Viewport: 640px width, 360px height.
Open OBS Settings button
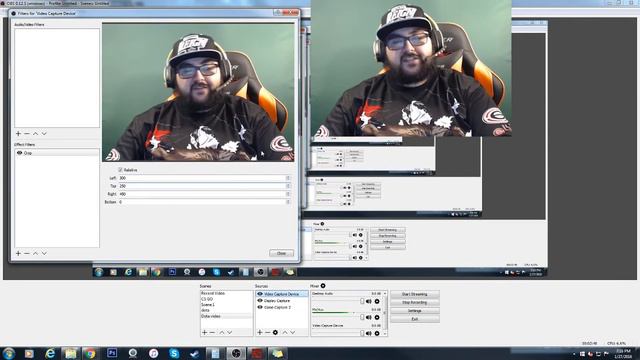pyautogui.click(x=415, y=311)
